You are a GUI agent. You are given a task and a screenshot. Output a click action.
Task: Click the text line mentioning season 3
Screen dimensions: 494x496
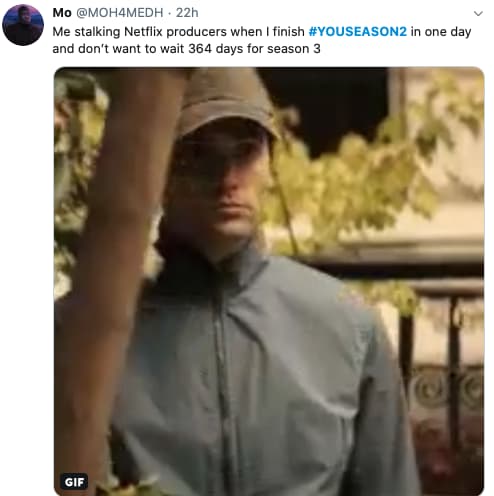[186, 49]
